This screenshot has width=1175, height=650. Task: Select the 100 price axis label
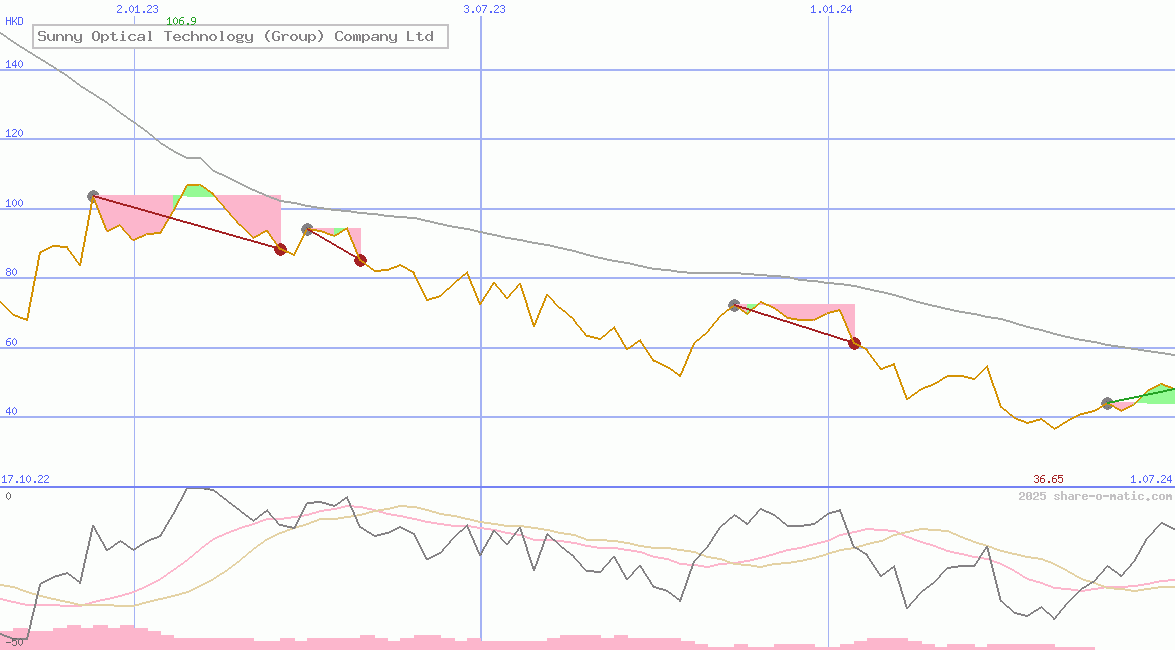pos(14,203)
